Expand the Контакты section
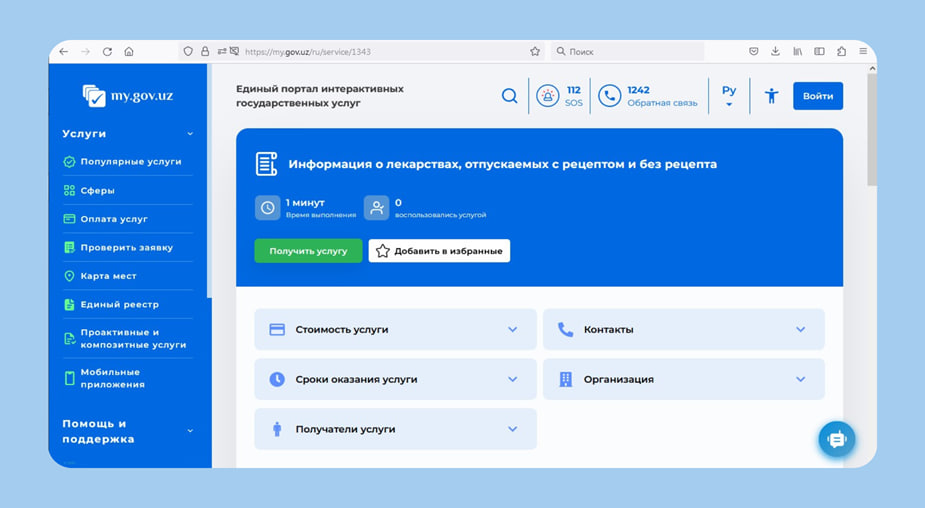925x508 pixels. click(x=683, y=329)
